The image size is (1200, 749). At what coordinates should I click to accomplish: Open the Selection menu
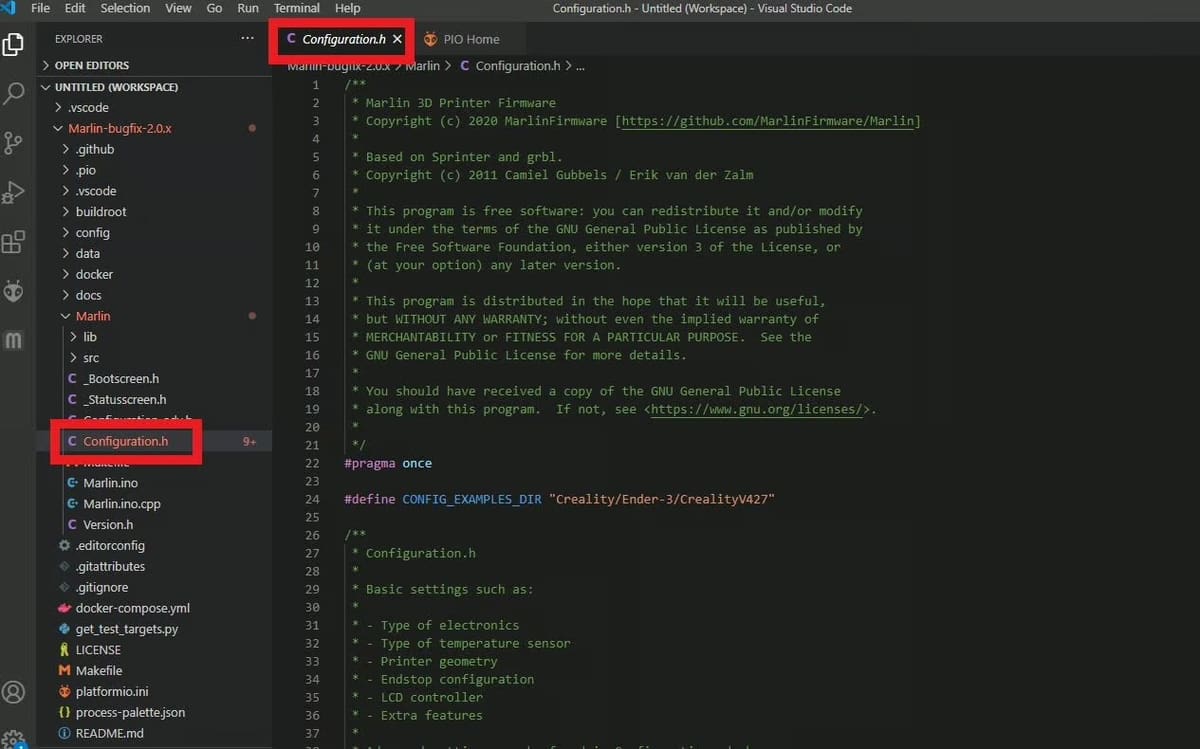[x=125, y=8]
